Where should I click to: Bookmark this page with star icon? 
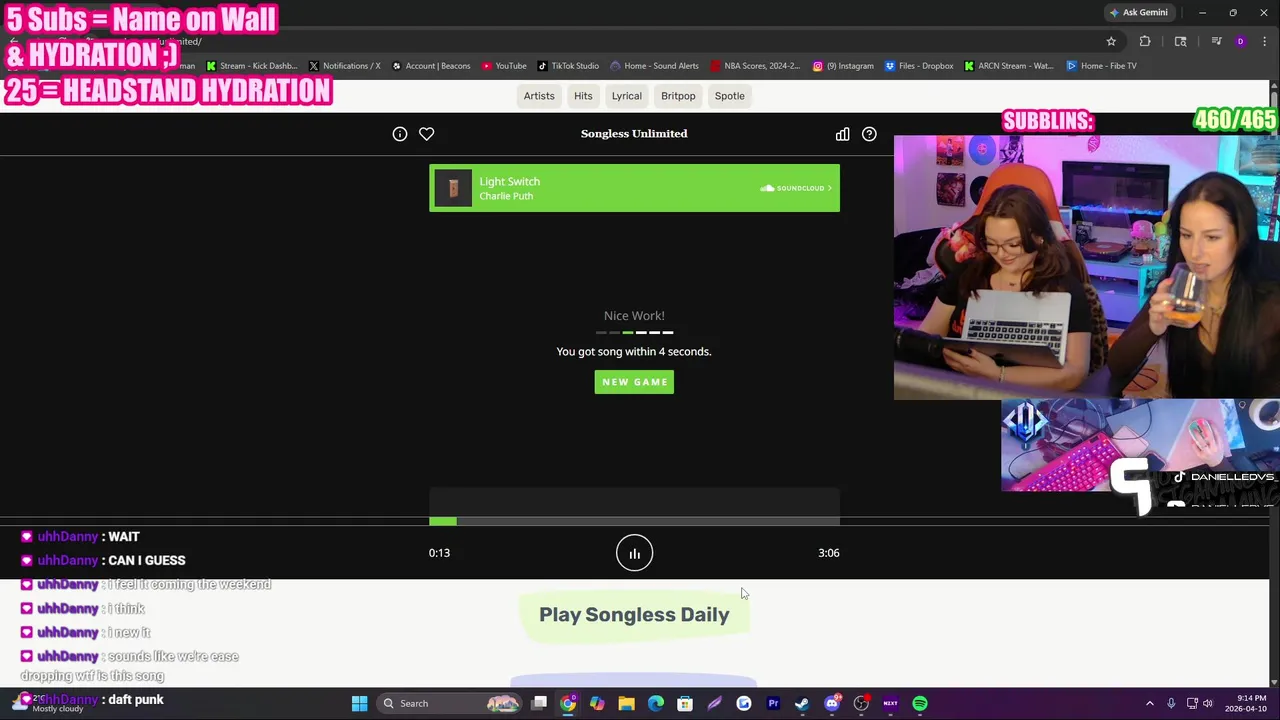tap(1111, 41)
